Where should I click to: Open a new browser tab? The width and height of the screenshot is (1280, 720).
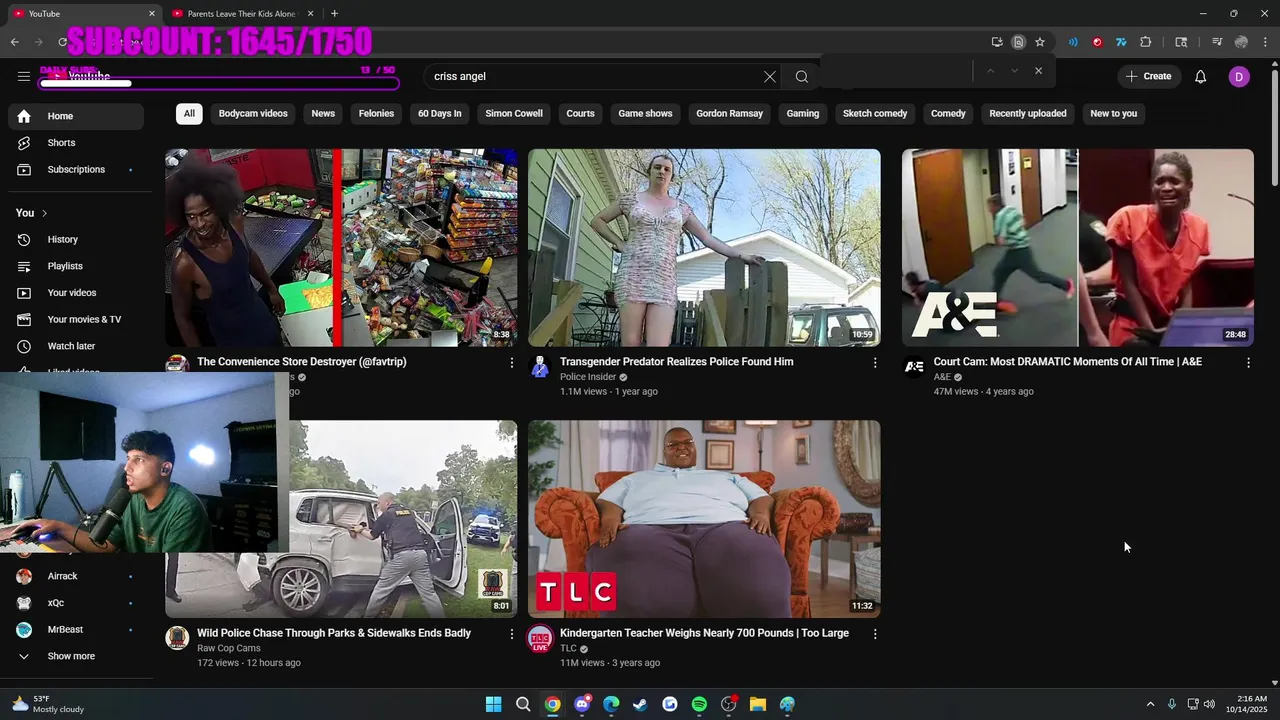334,14
